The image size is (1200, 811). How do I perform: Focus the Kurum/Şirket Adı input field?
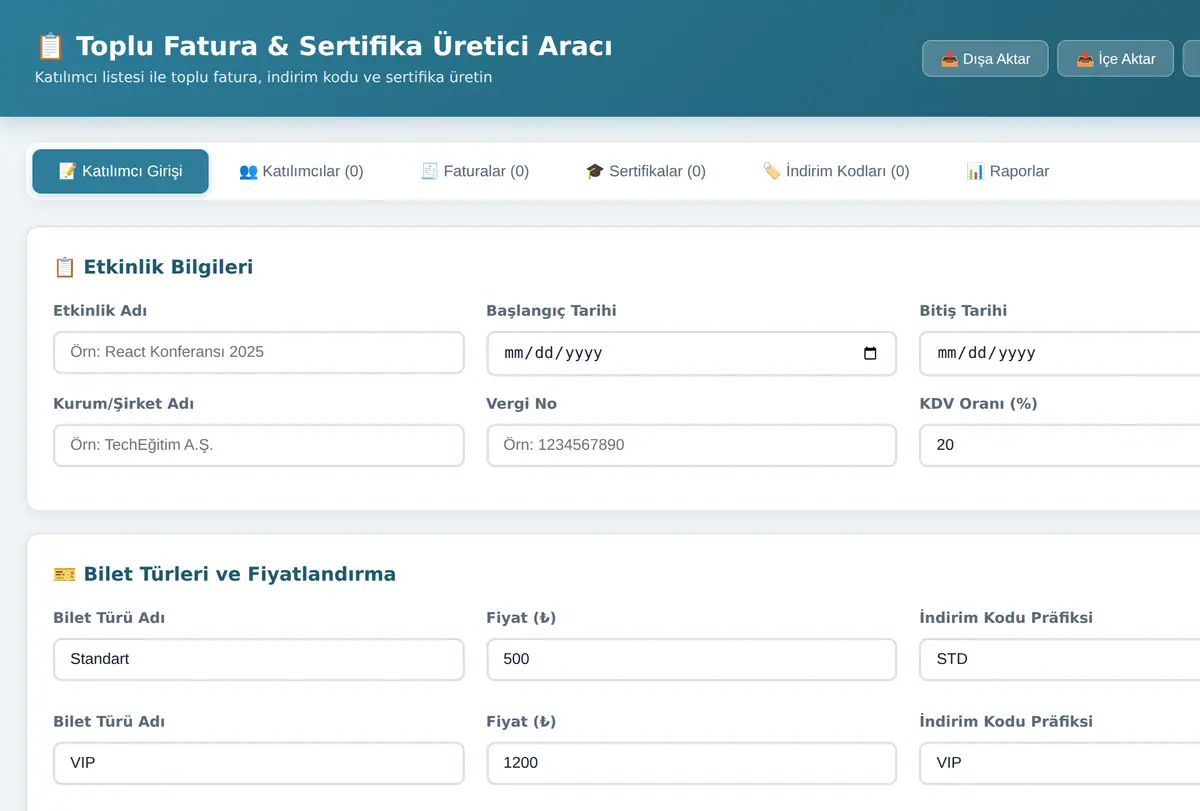259,446
